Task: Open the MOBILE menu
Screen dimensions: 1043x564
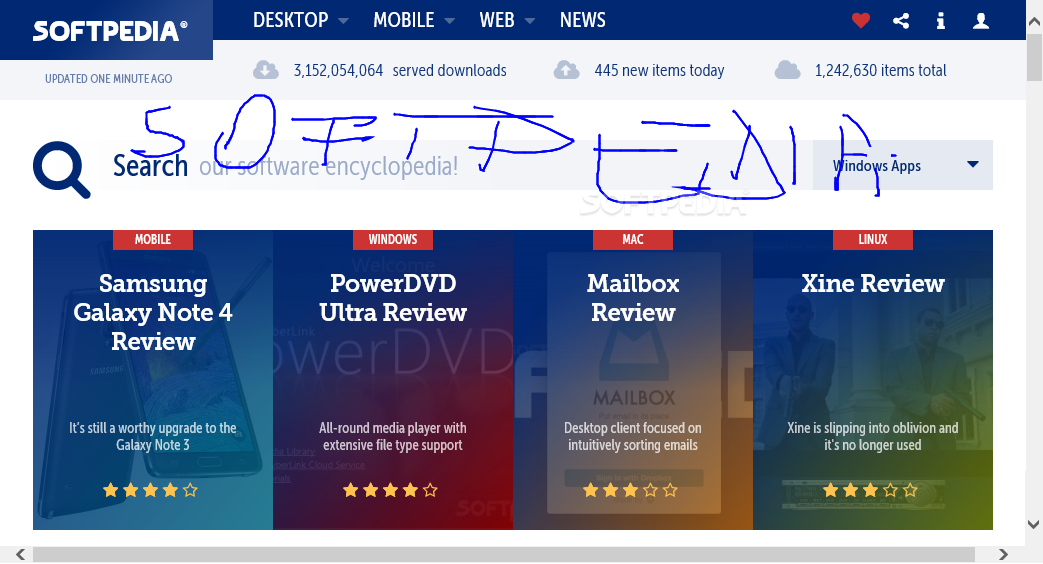Action: coord(404,20)
